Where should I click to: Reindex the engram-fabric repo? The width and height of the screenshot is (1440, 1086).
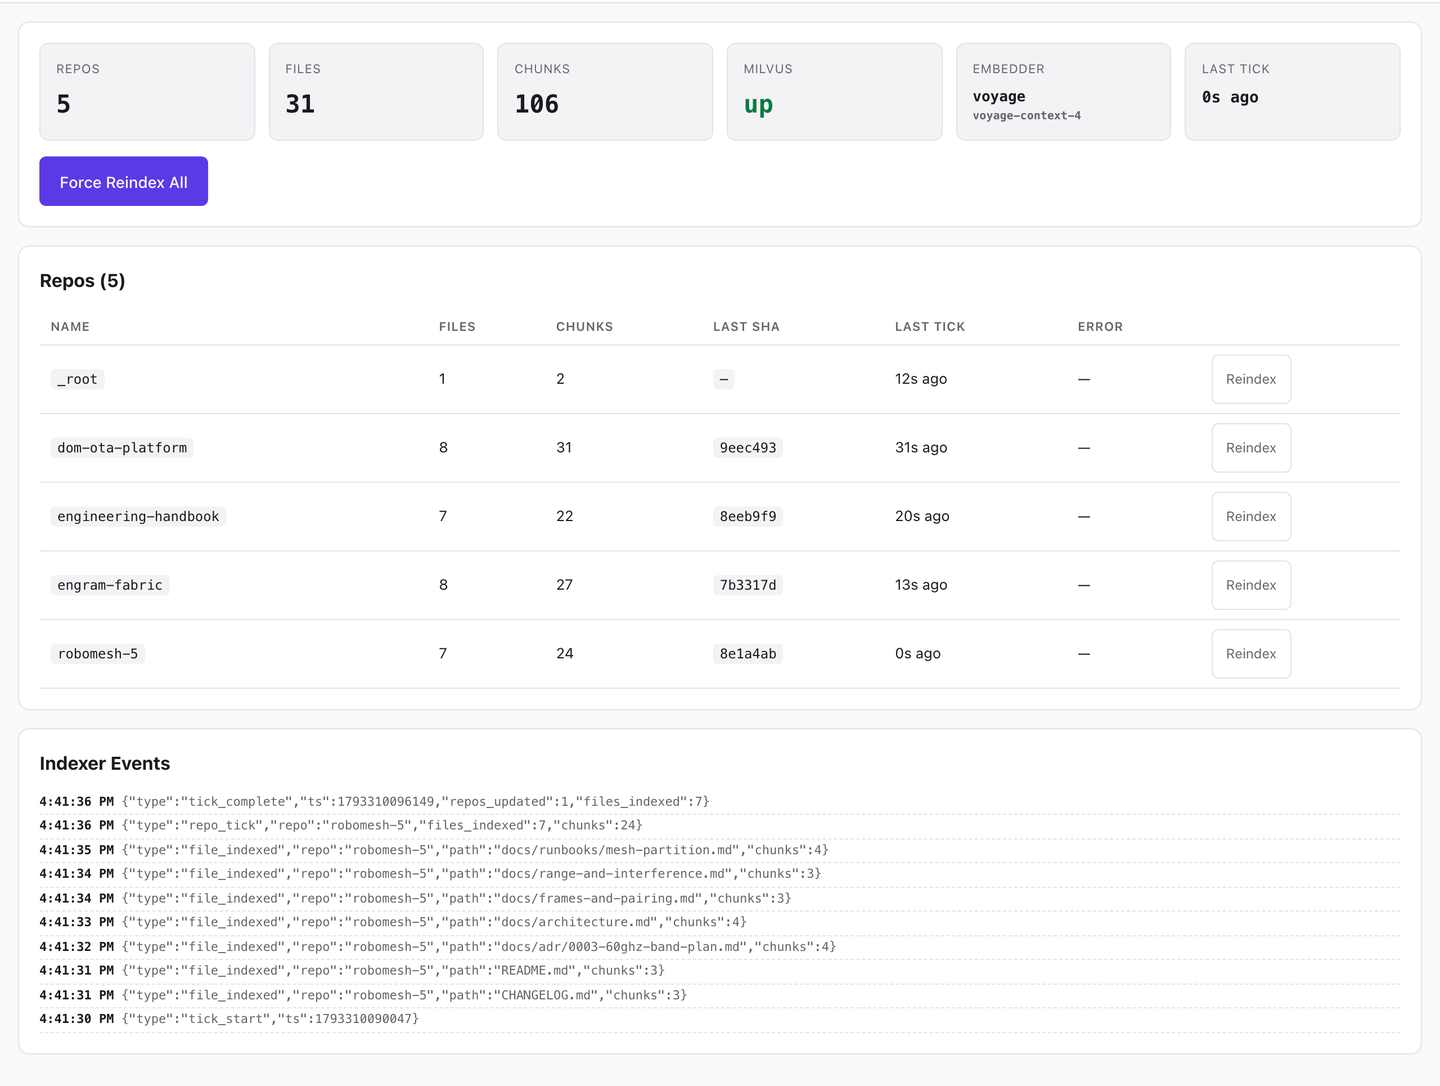point(1251,585)
